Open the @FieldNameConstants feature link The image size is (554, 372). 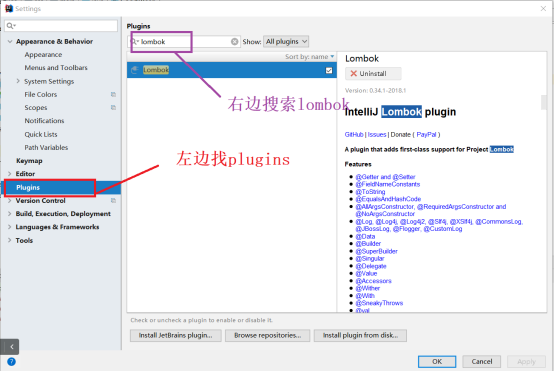click(x=388, y=184)
